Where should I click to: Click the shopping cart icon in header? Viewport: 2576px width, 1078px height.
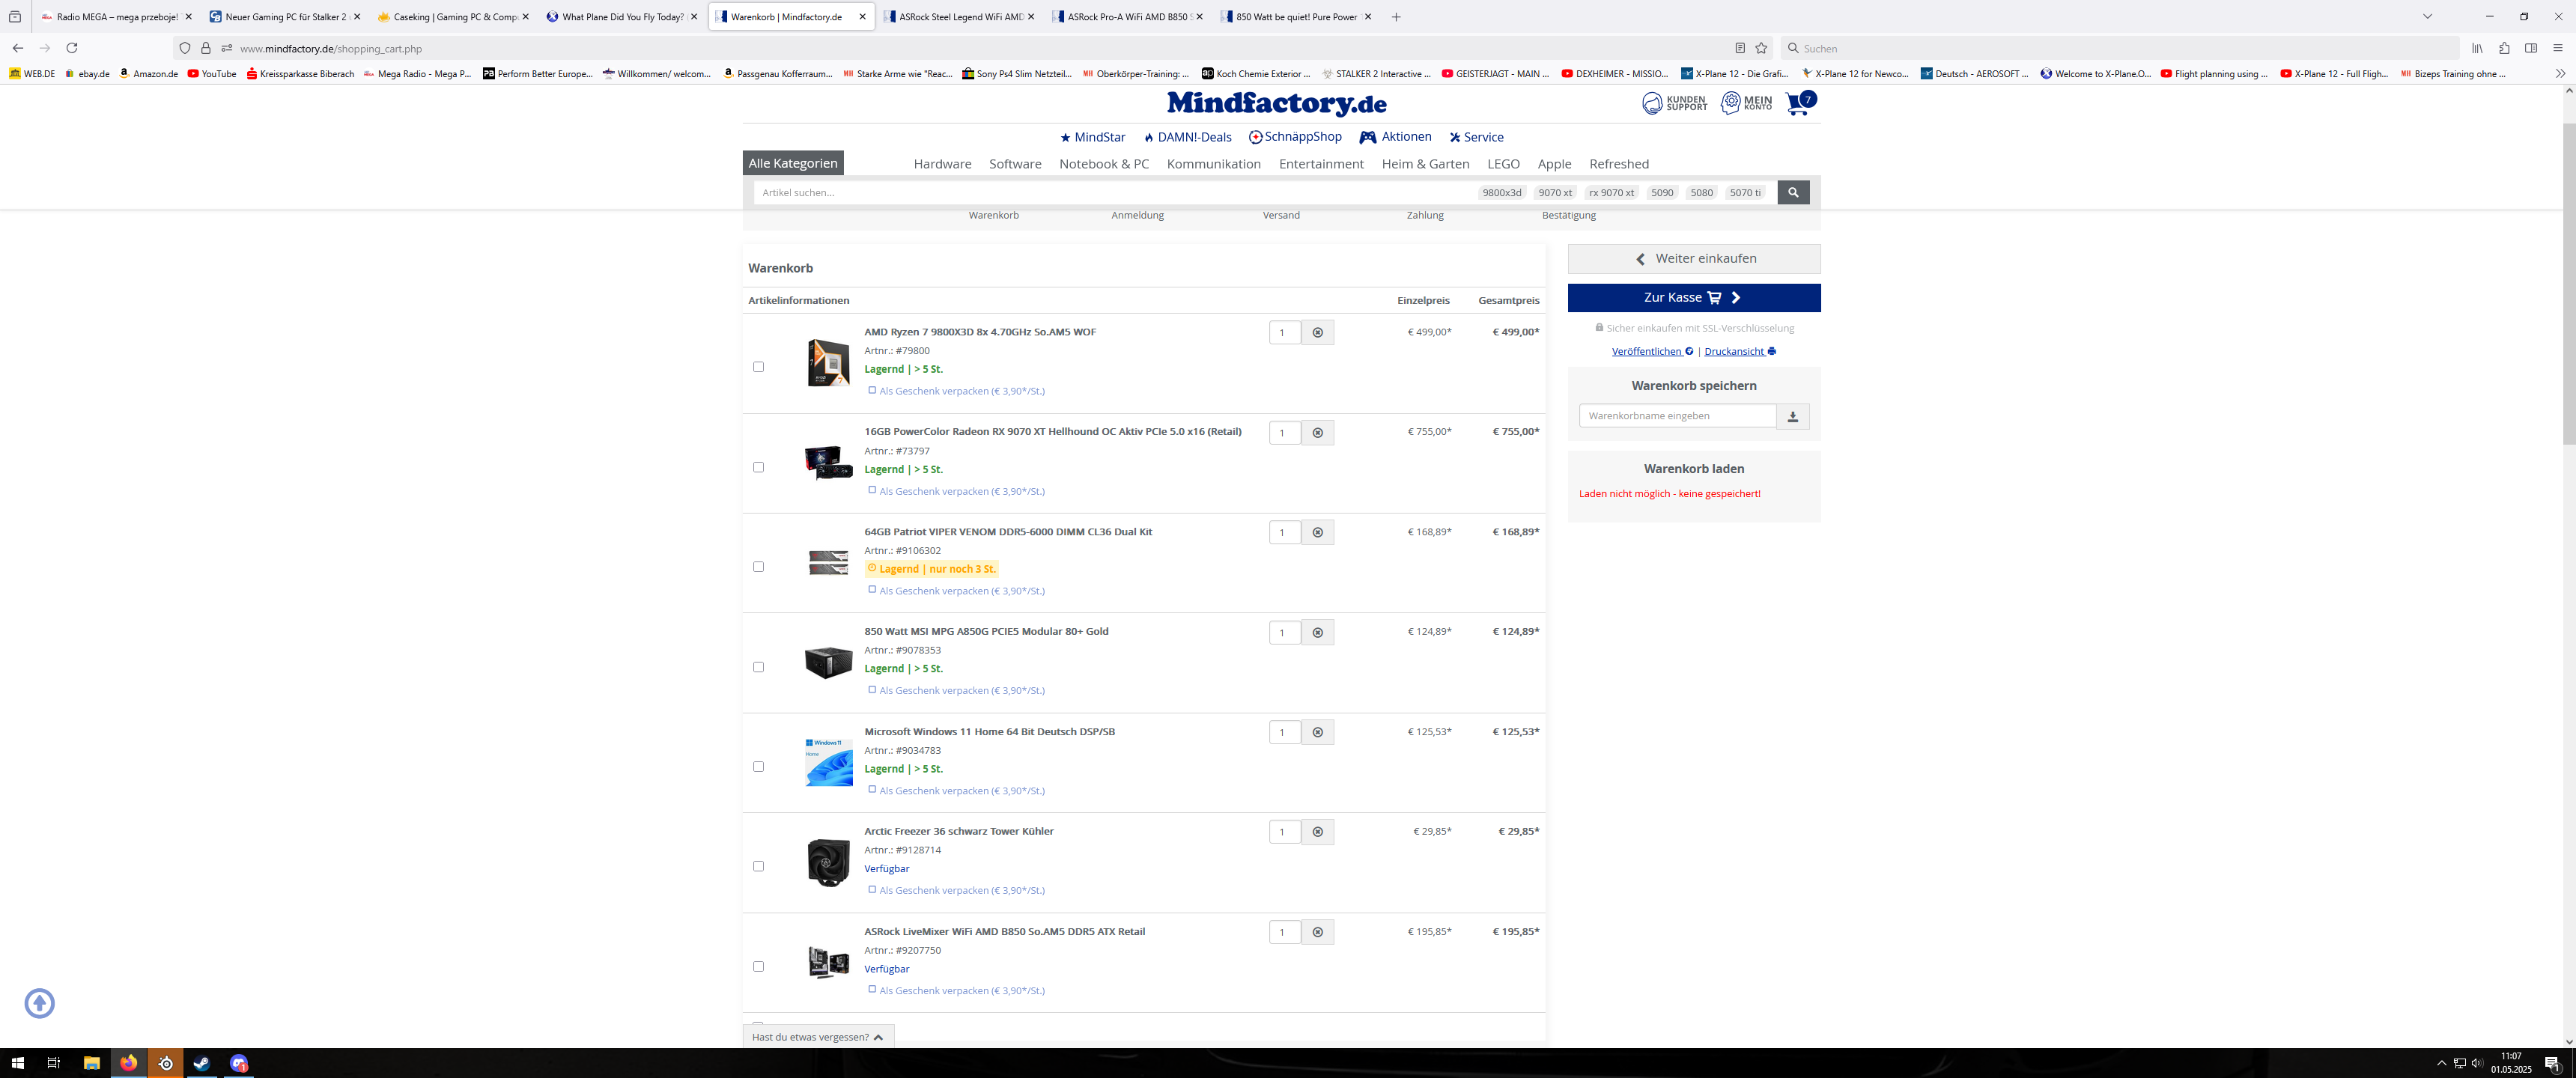1798,103
